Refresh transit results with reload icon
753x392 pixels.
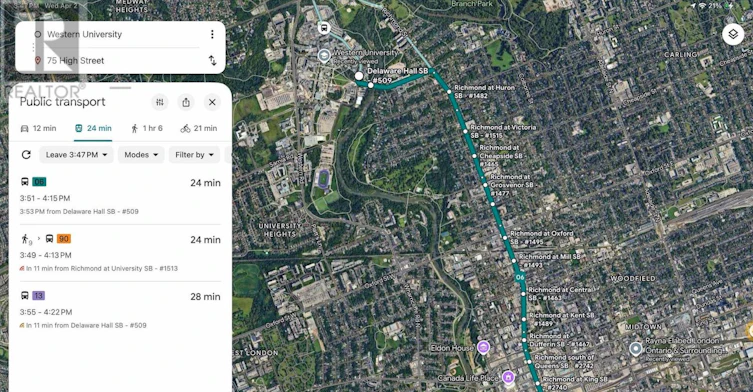[x=26, y=155]
